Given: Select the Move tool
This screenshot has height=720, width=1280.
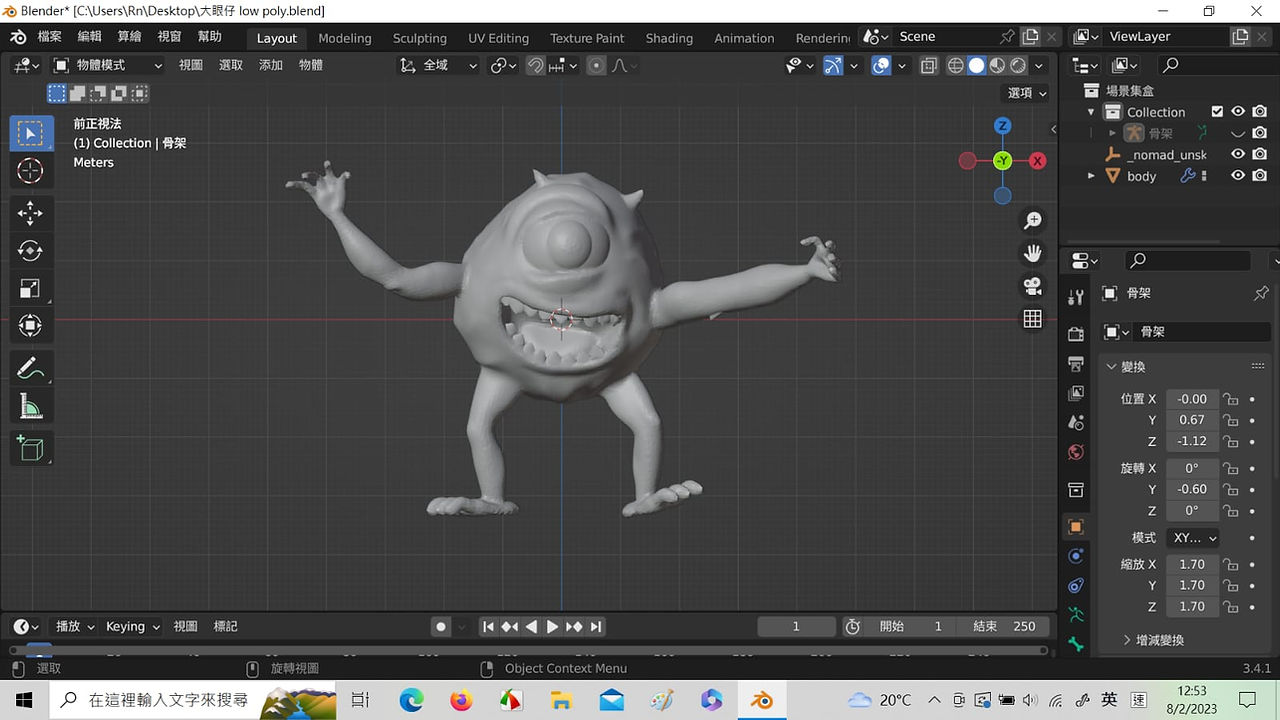Looking at the screenshot, I should pyautogui.click(x=31, y=212).
